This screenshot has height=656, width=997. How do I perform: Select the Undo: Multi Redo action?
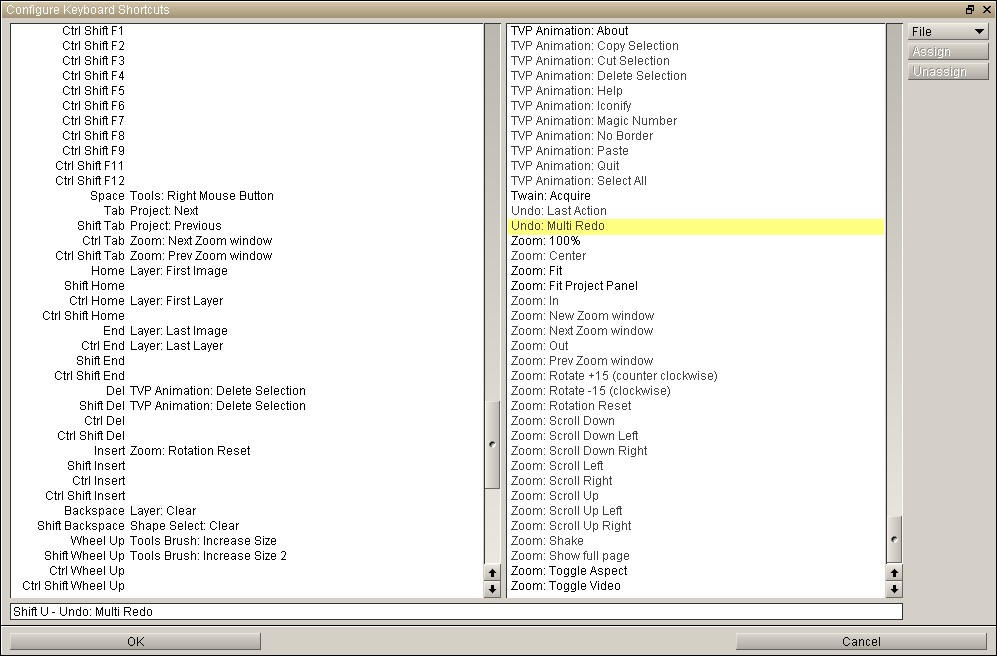click(696, 226)
